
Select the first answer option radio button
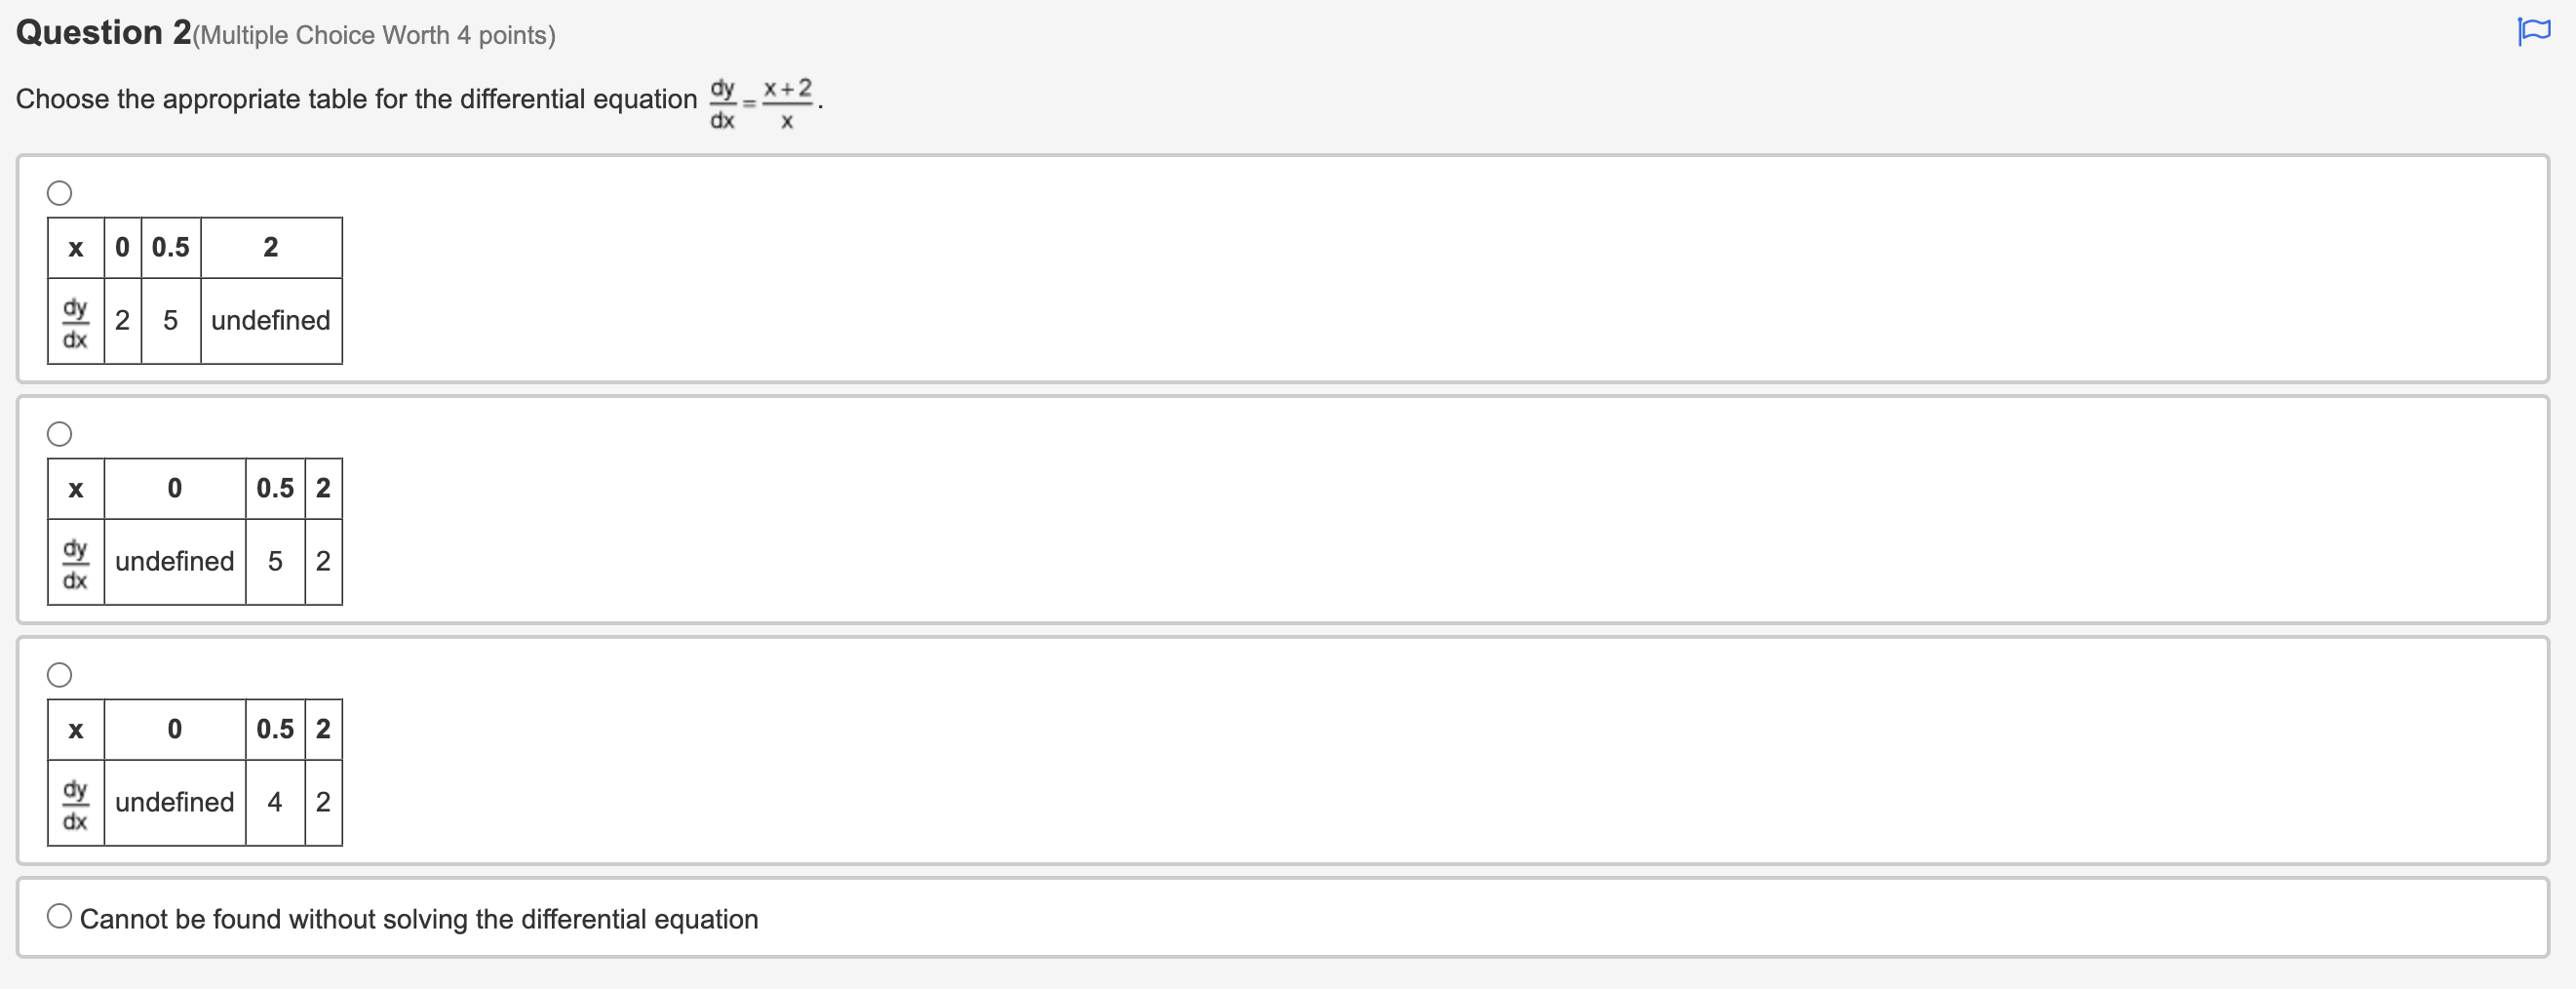pos(60,192)
